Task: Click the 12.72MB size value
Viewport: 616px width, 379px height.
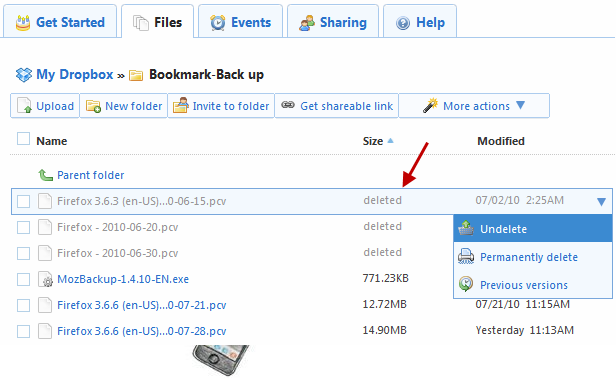Action: 385,304
